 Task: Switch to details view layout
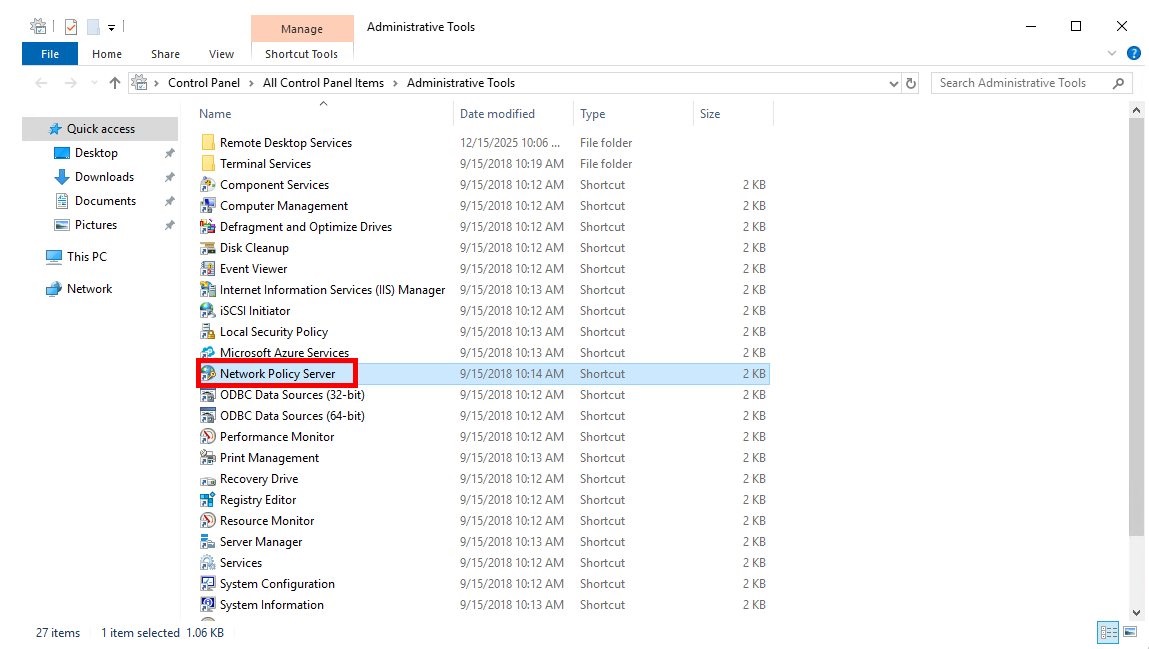click(1108, 632)
